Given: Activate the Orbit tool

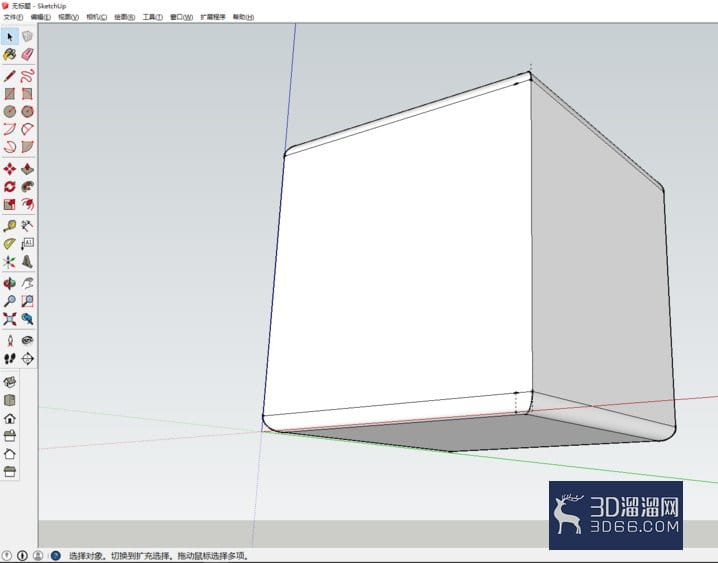Looking at the screenshot, I should click(10, 283).
